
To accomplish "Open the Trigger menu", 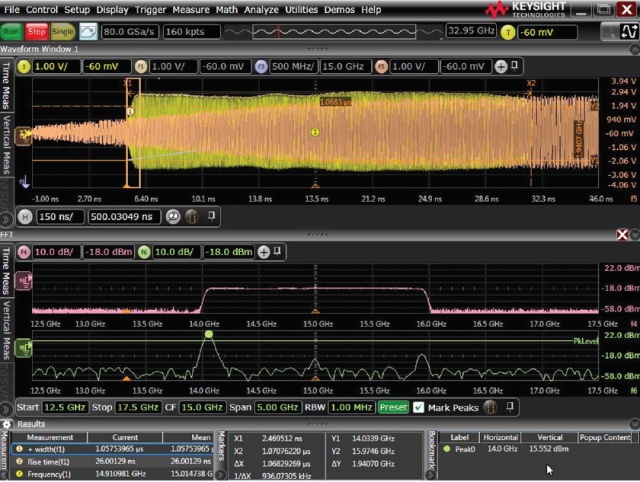I will 150,9.
